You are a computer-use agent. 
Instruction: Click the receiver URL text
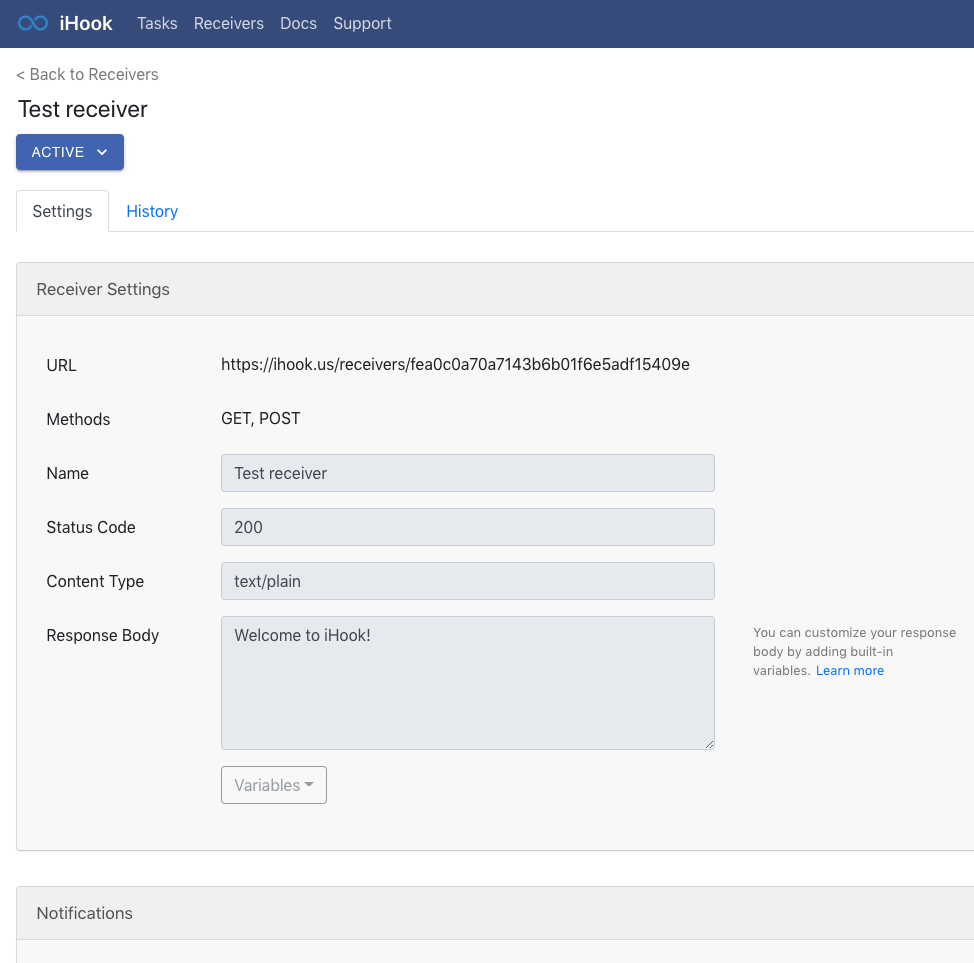455,365
